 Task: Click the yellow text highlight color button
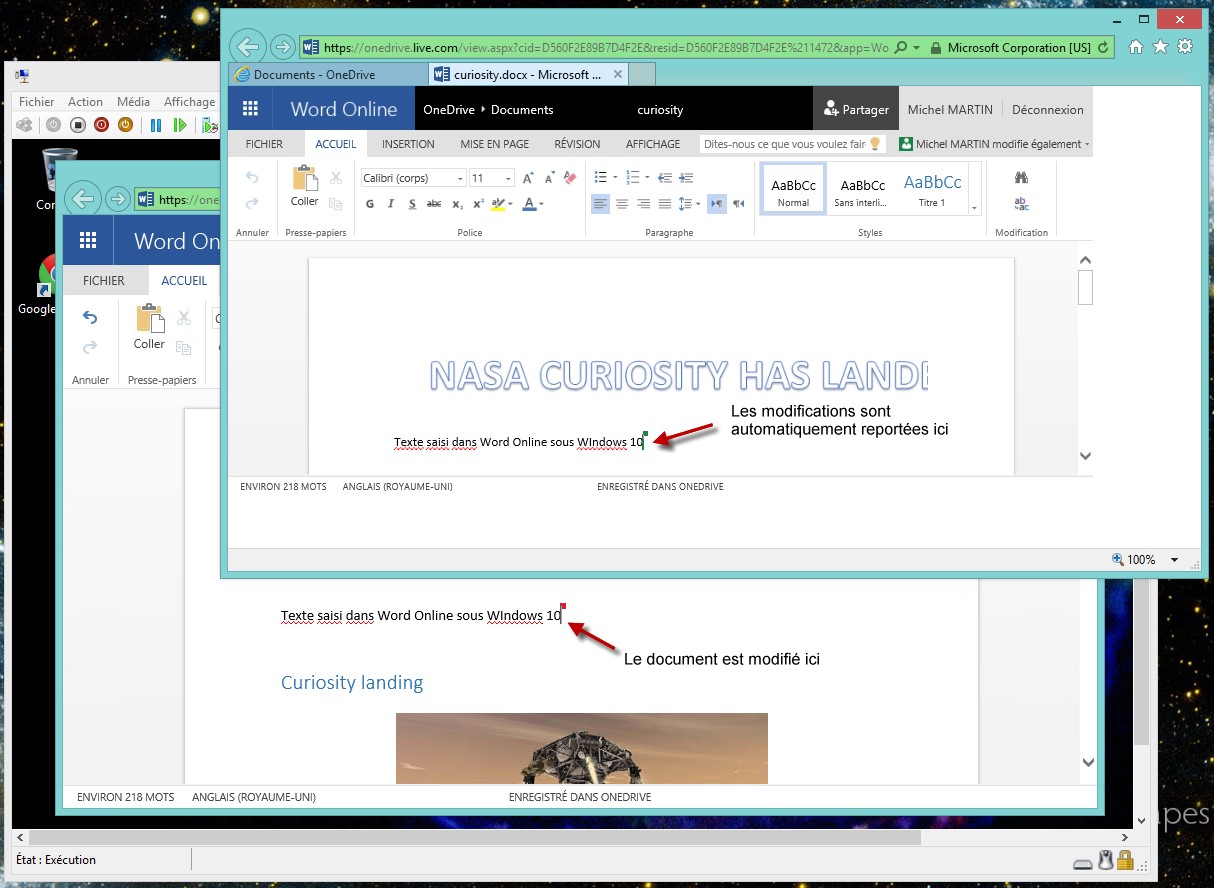[499, 204]
